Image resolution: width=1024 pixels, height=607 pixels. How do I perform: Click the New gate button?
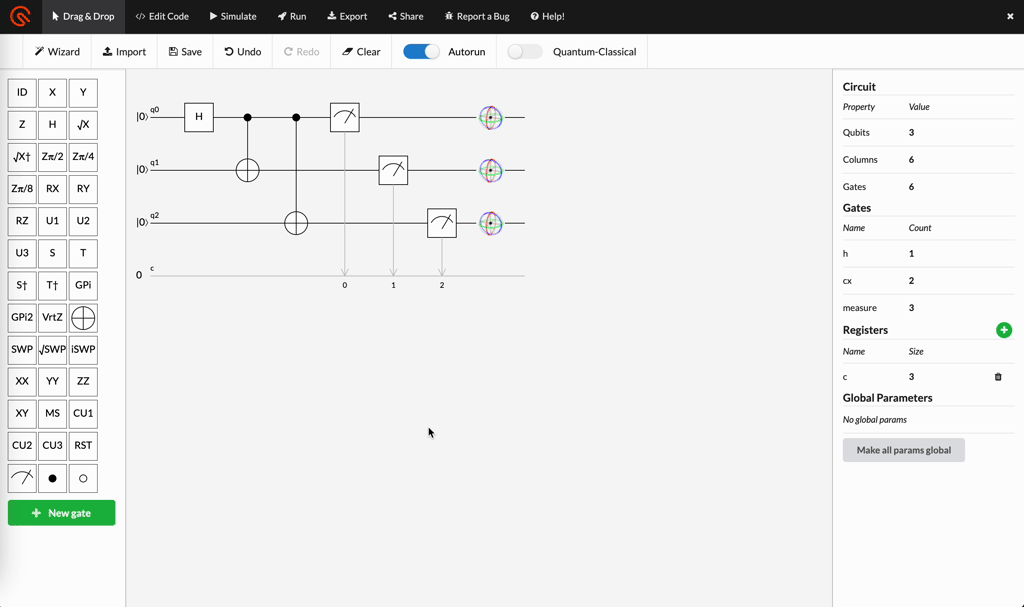[61, 512]
